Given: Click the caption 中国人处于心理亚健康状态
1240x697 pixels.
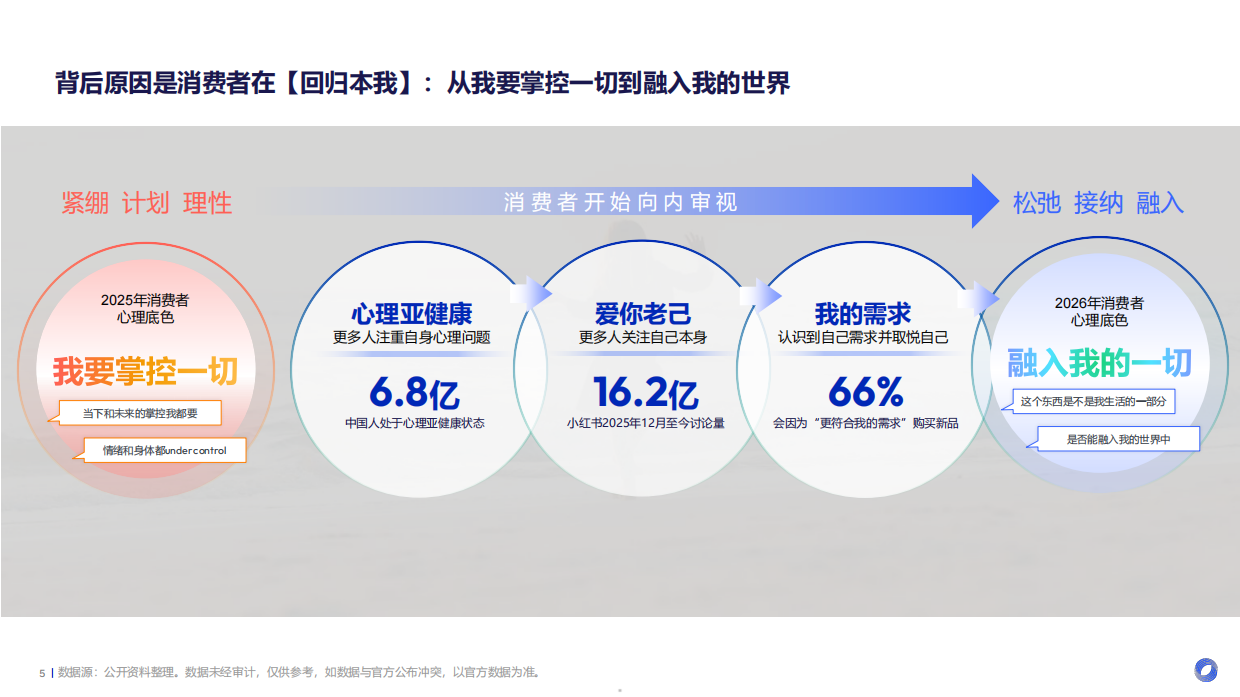Looking at the screenshot, I should point(414,423).
